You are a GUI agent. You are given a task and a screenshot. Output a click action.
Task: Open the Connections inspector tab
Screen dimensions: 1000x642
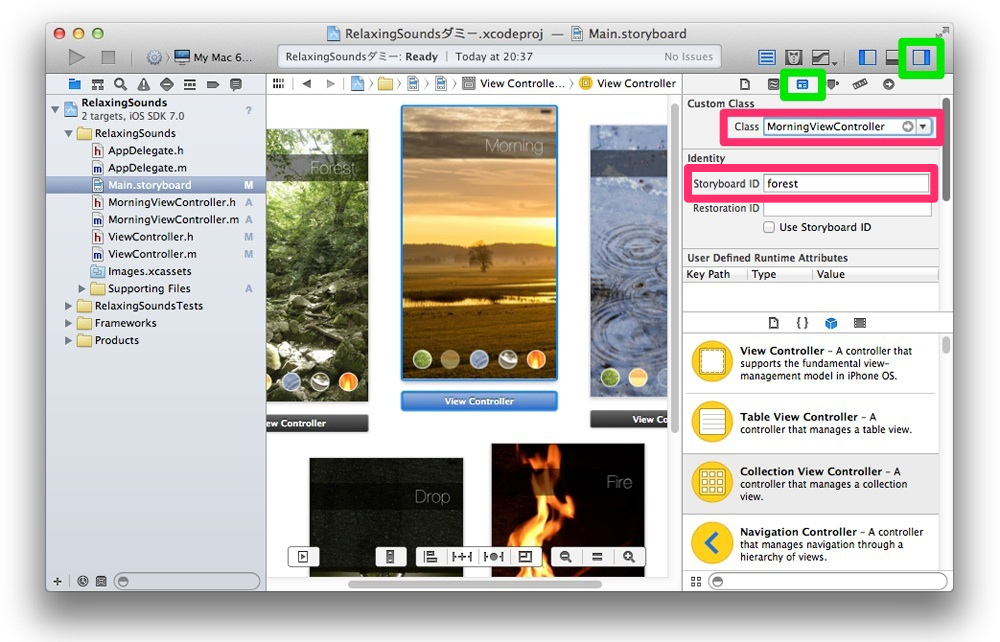[888, 85]
